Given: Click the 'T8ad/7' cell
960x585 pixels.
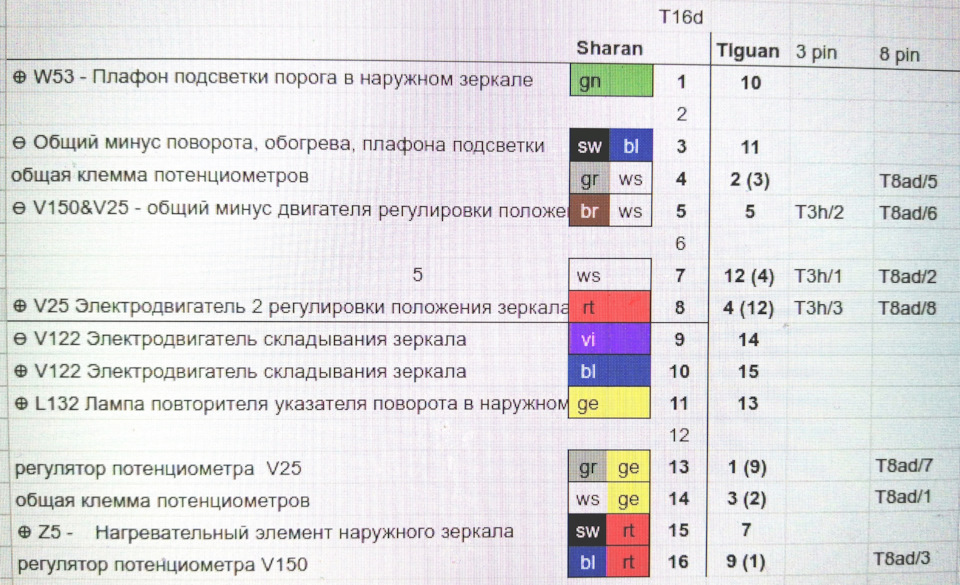Looking at the screenshot, I should (904, 466).
